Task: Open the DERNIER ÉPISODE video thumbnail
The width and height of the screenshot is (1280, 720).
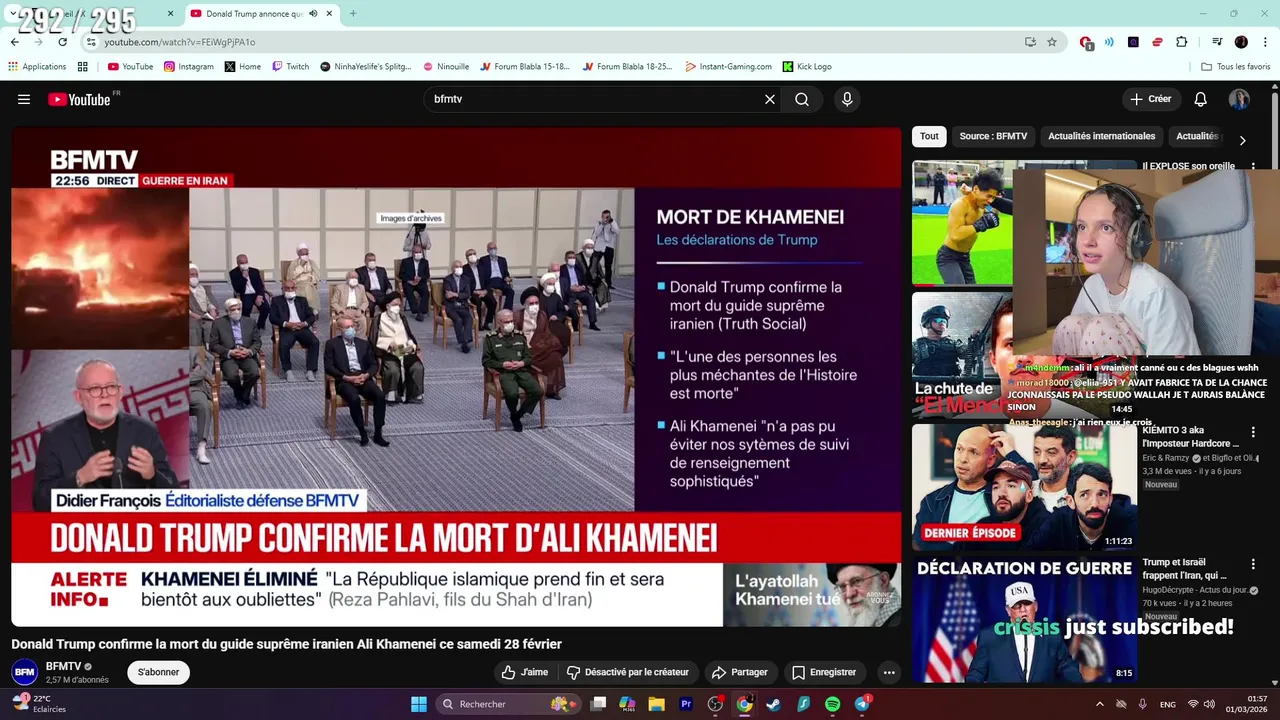Action: (x=1024, y=487)
